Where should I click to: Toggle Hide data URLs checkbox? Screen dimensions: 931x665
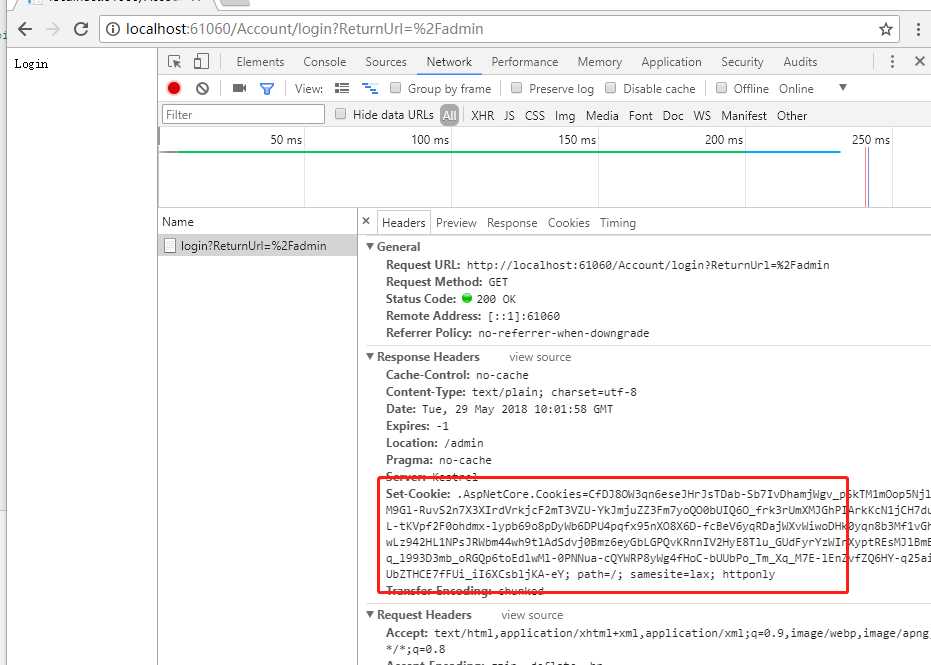click(x=340, y=114)
